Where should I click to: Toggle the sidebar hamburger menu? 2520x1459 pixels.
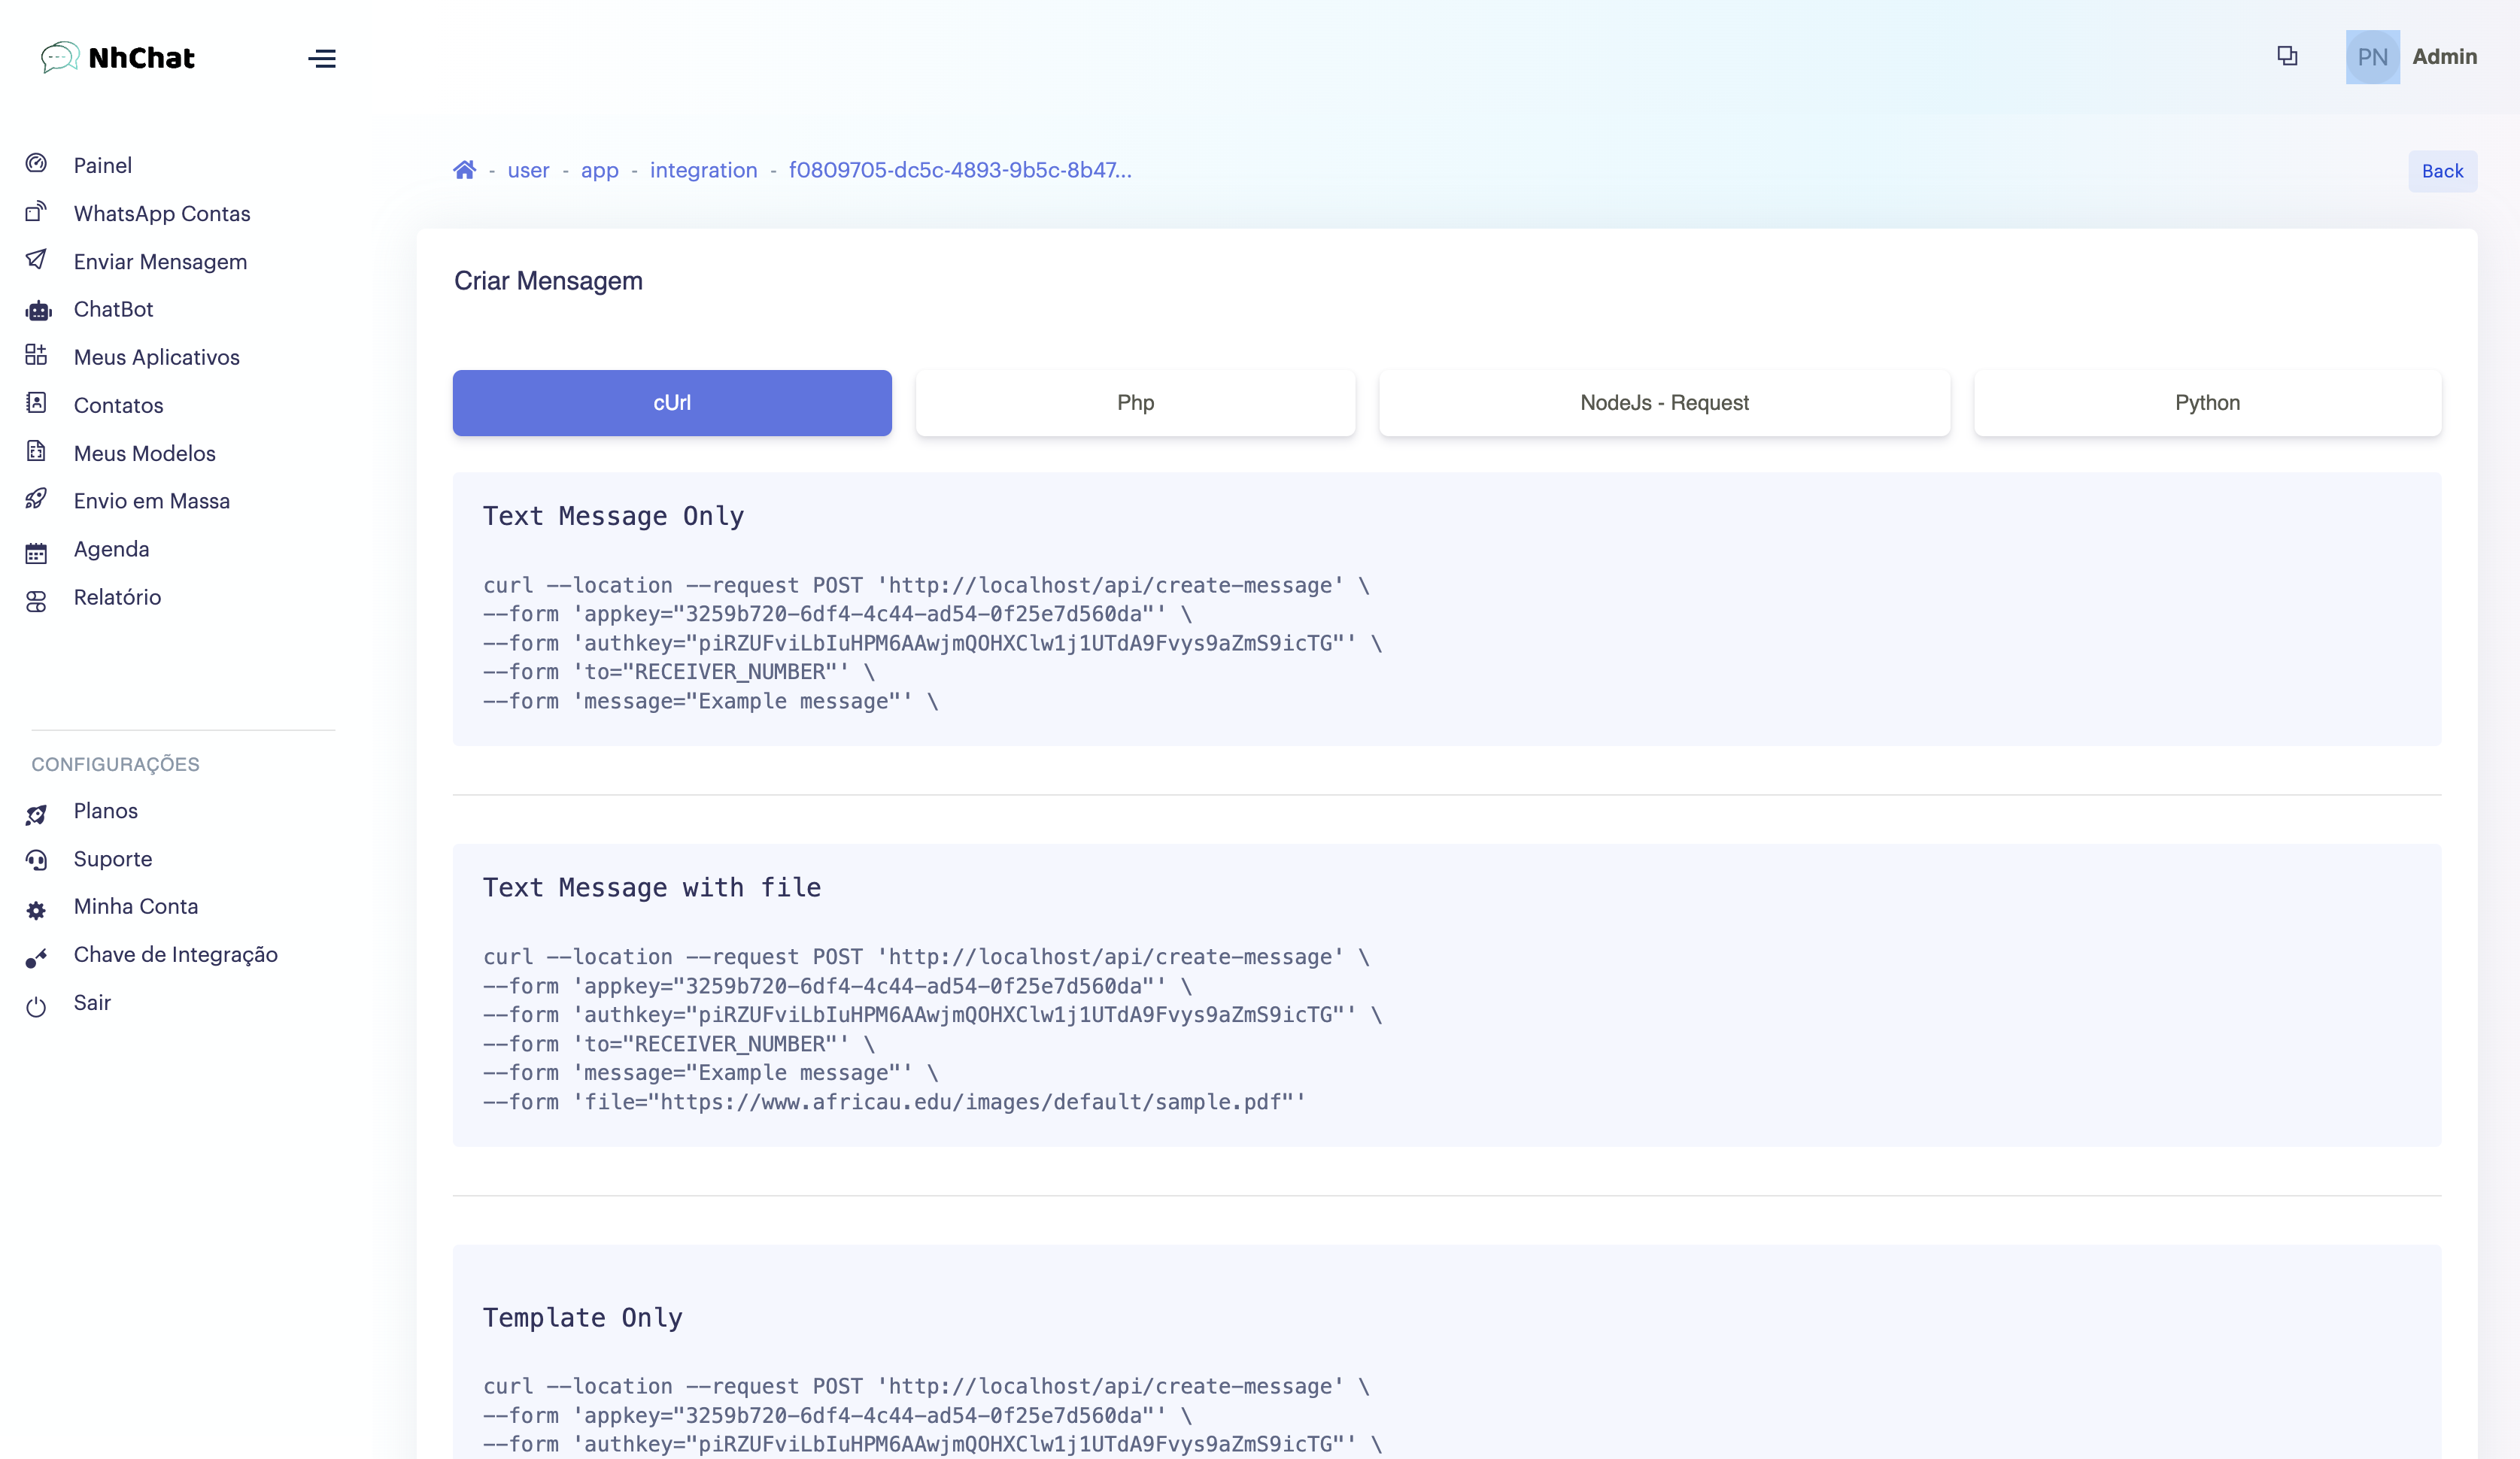click(x=322, y=59)
